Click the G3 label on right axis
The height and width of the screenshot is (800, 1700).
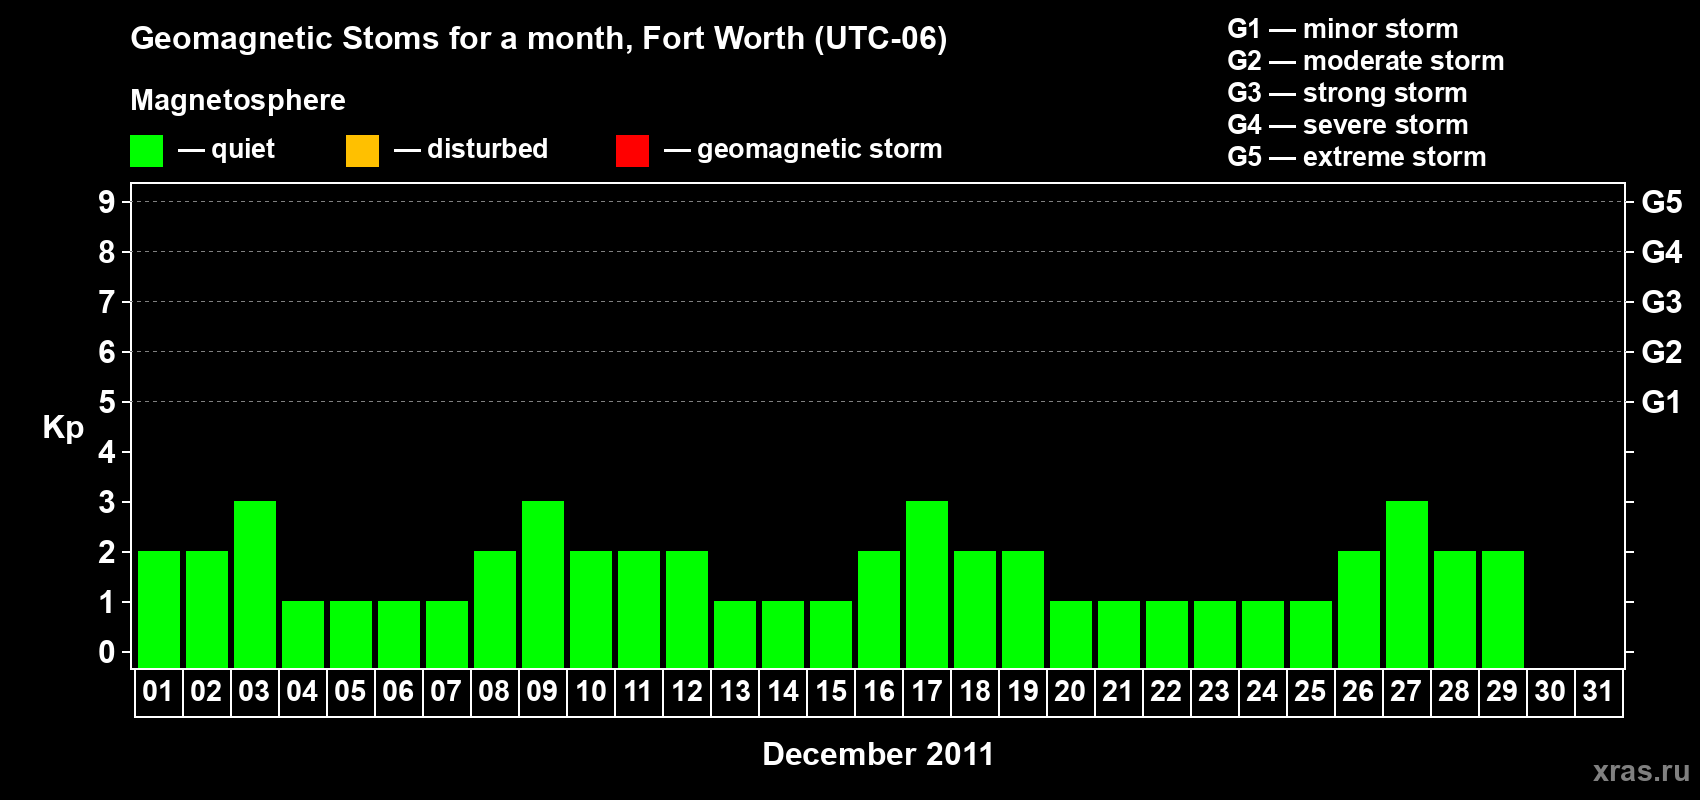1662,302
